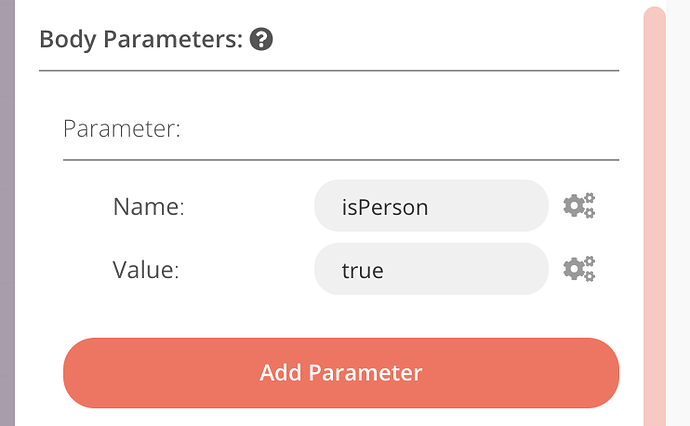The image size is (690, 426).
Task: Click the Name: field label
Action: coord(149,206)
